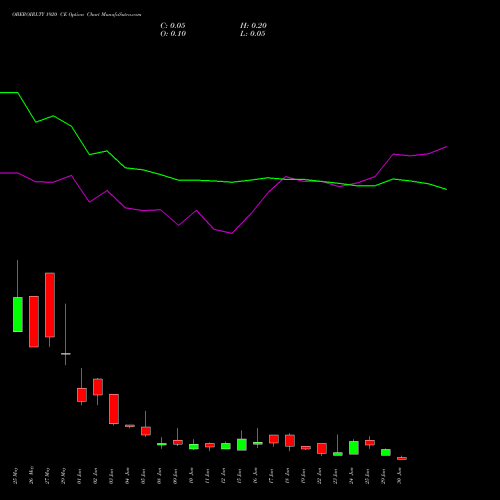Click the 10 Jun date label

click(x=191, y=476)
